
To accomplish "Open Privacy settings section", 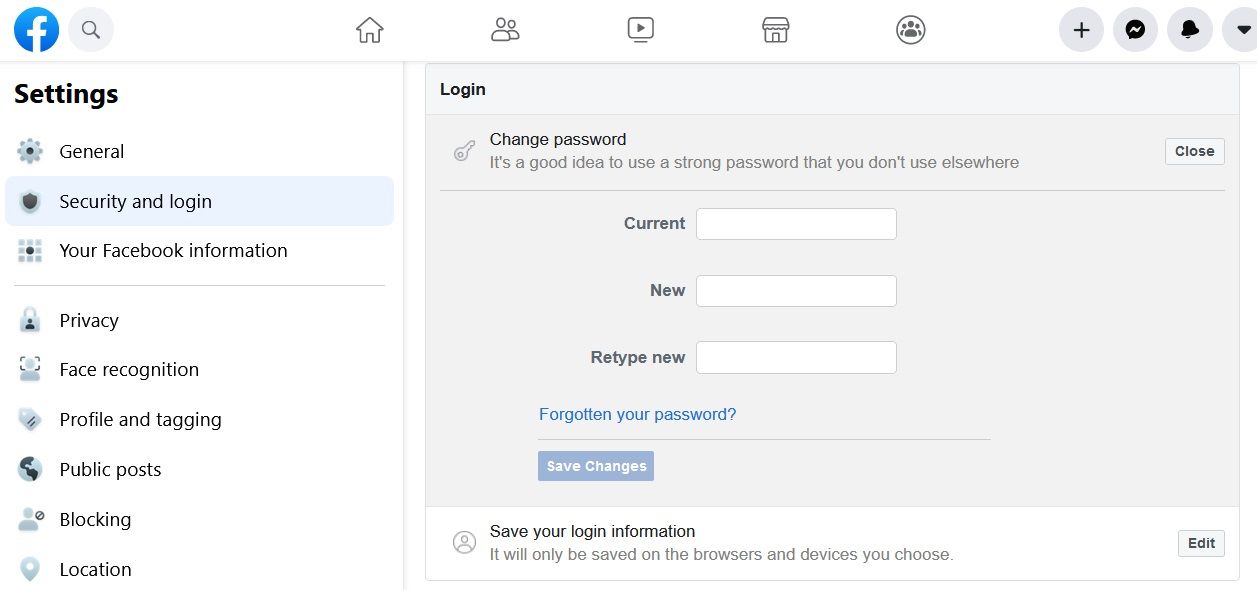I will point(89,321).
